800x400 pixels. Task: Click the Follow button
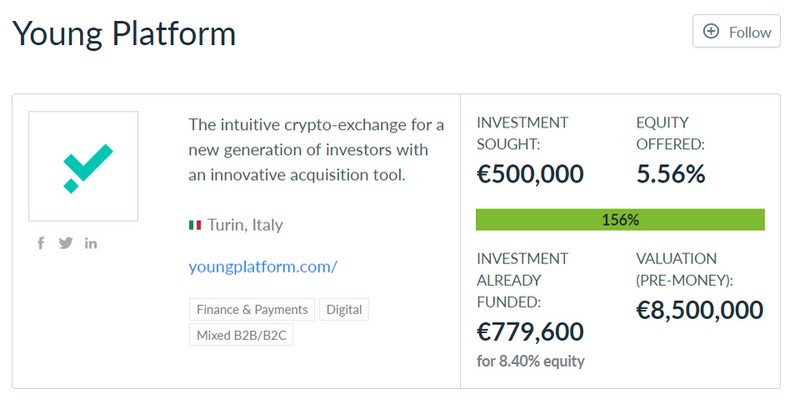736,31
